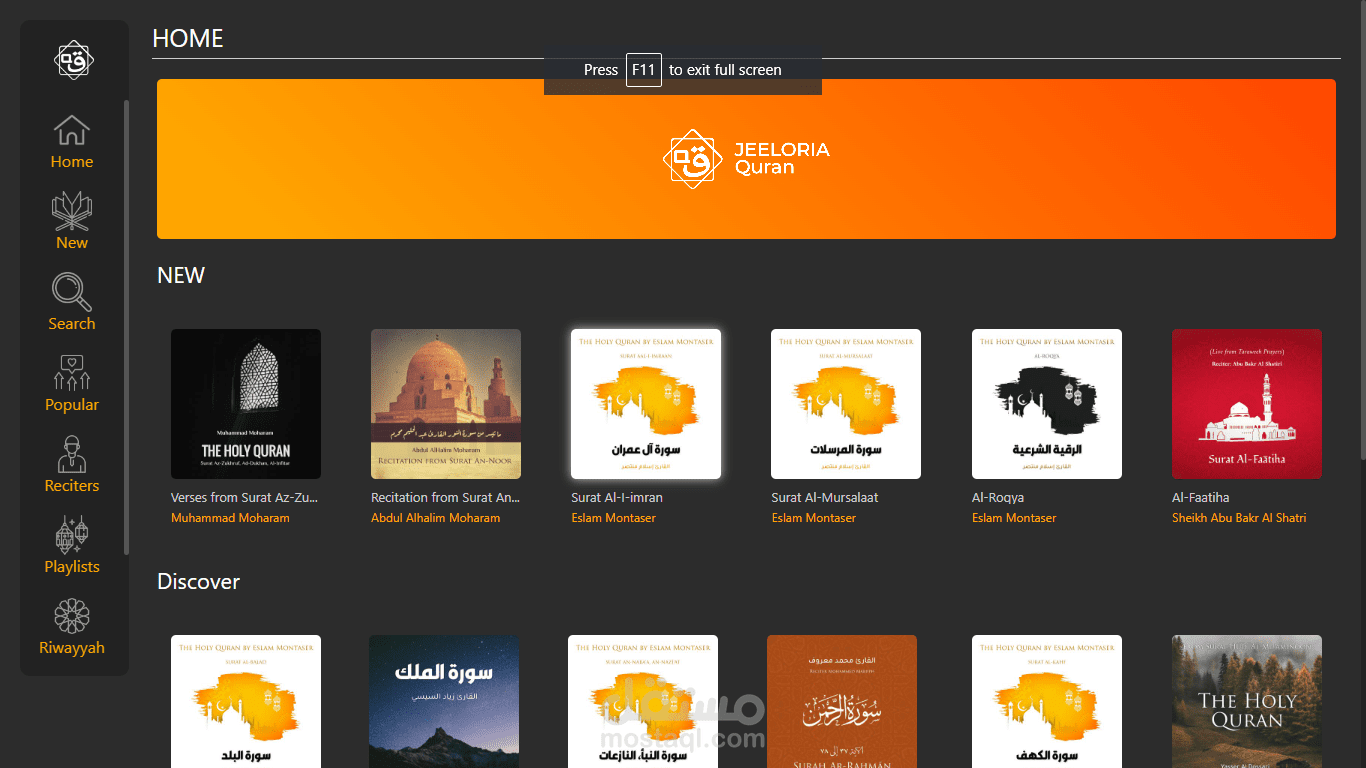Open the Reciters person icon

pyautogui.click(x=72, y=454)
